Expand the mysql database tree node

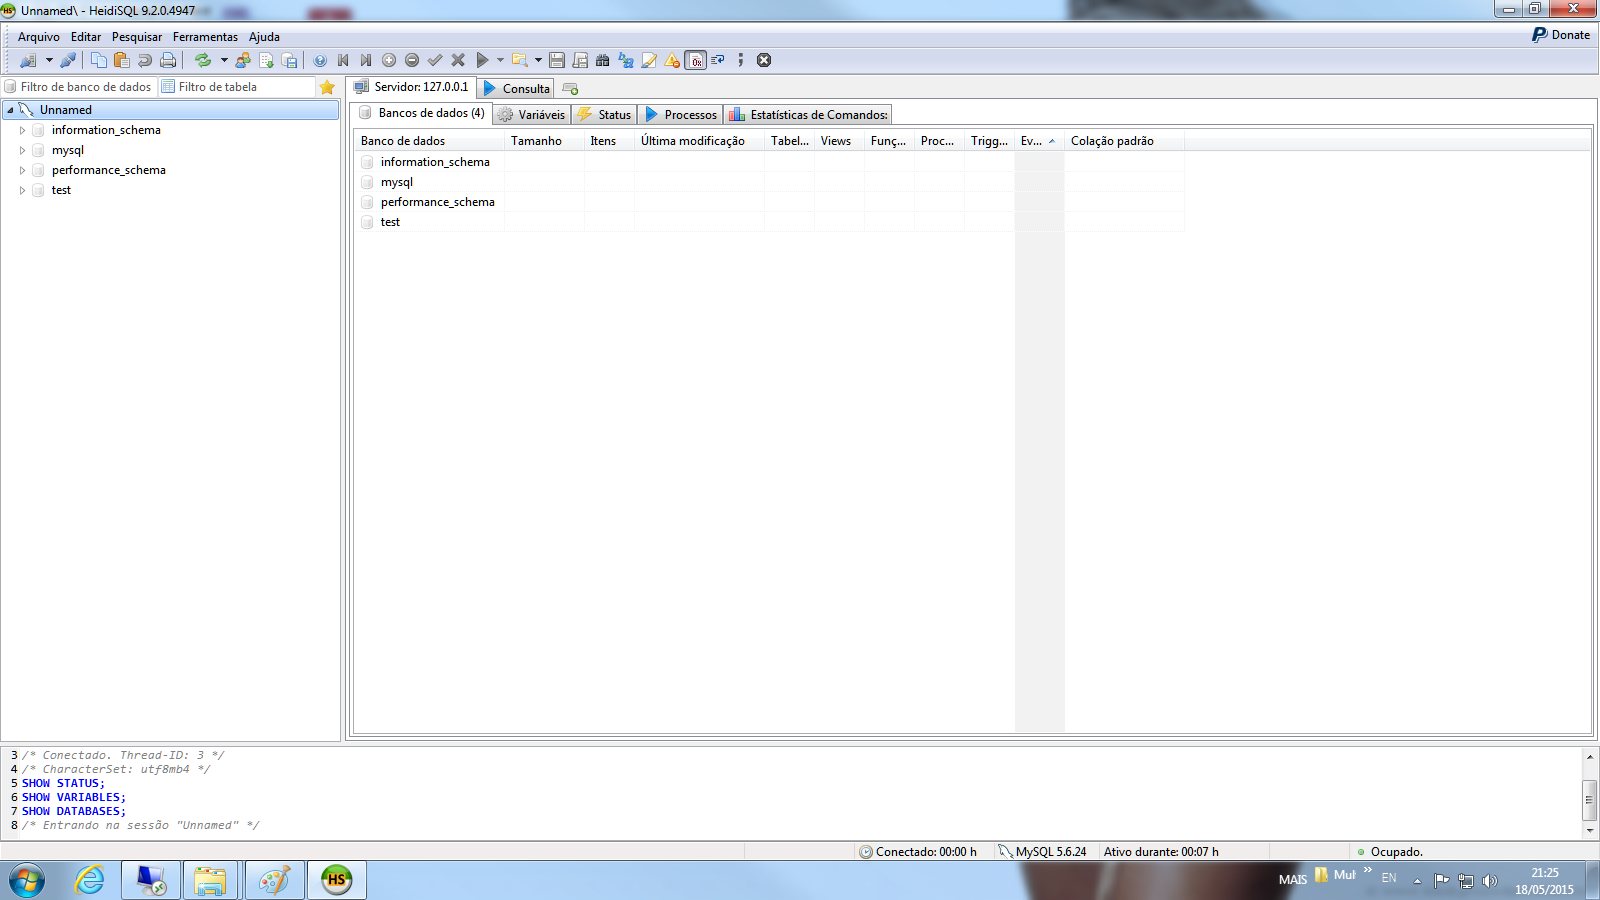click(22, 150)
